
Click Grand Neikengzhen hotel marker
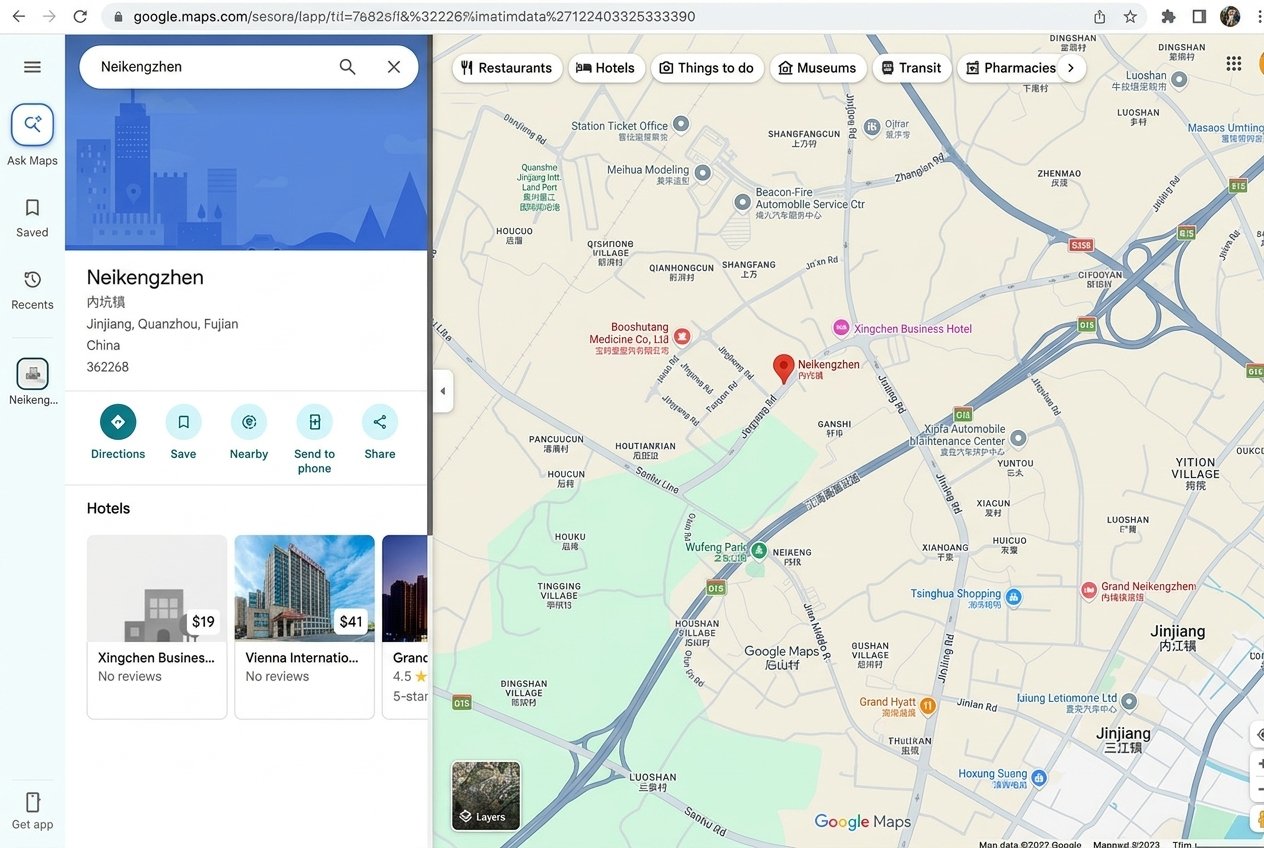1089,591
